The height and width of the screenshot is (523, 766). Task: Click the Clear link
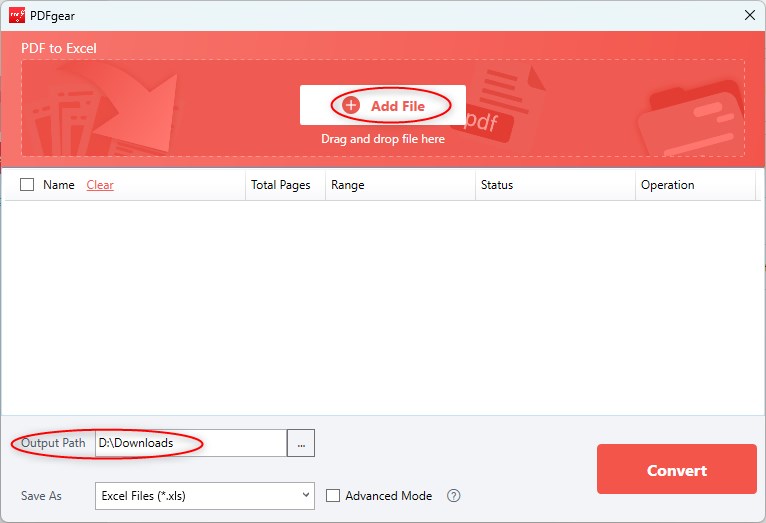click(x=100, y=185)
